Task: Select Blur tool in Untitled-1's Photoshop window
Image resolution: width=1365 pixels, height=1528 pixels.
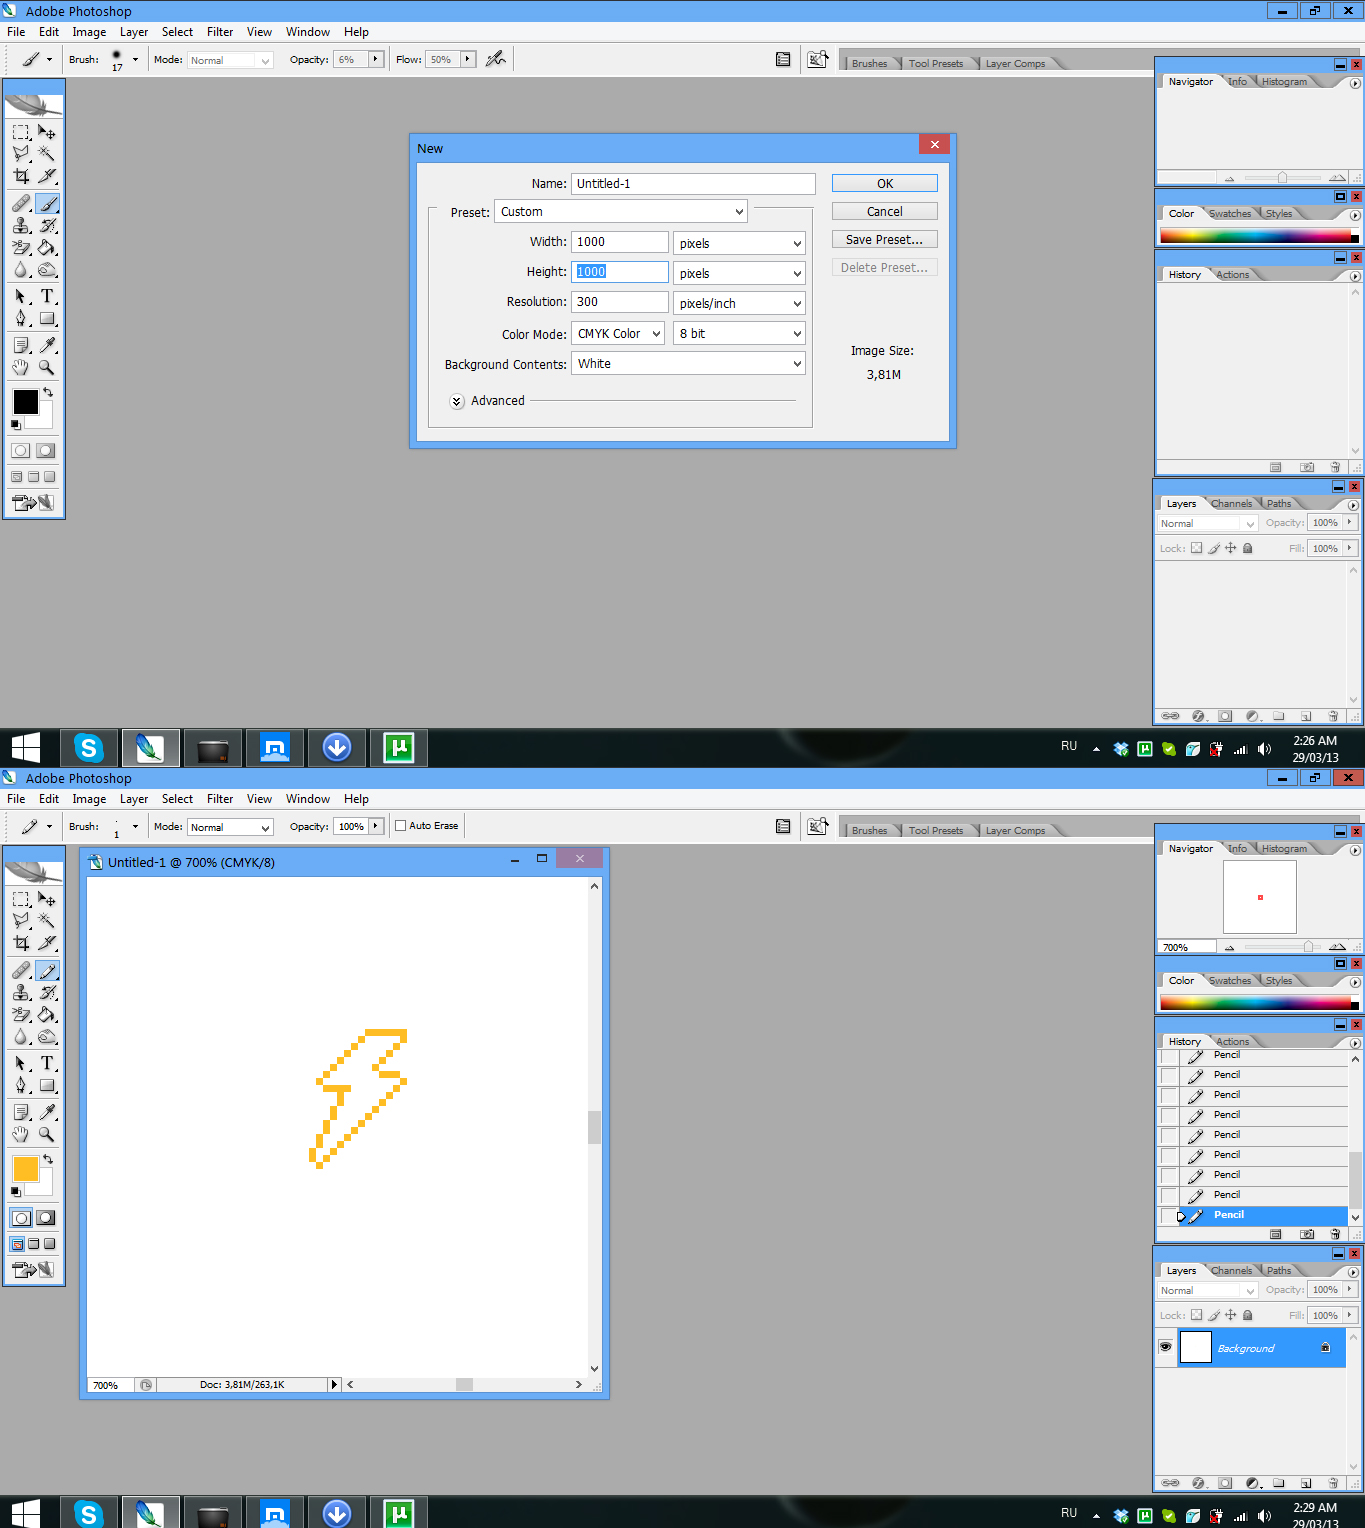Action: pos(21,1036)
